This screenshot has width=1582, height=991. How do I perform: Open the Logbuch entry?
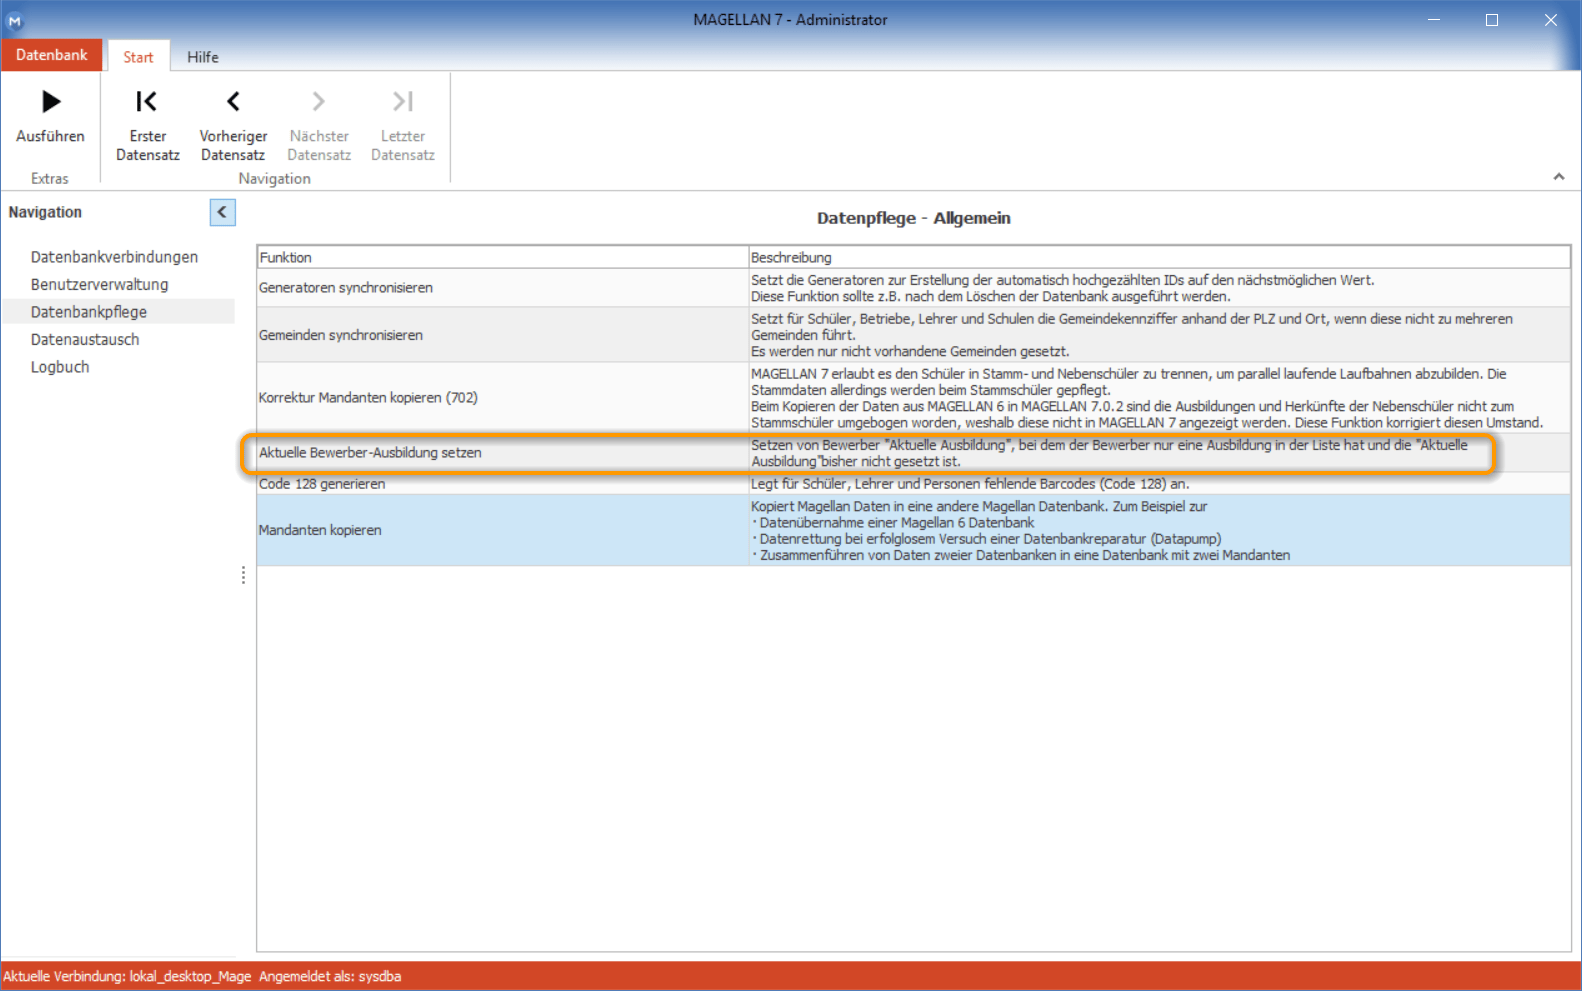[60, 367]
